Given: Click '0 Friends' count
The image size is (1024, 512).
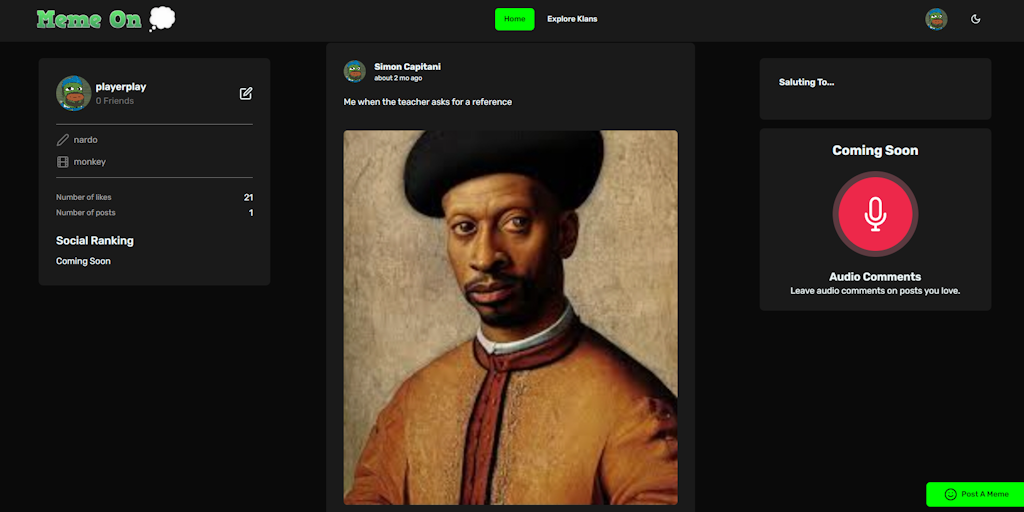Looking at the screenshot, I should 115,101.
